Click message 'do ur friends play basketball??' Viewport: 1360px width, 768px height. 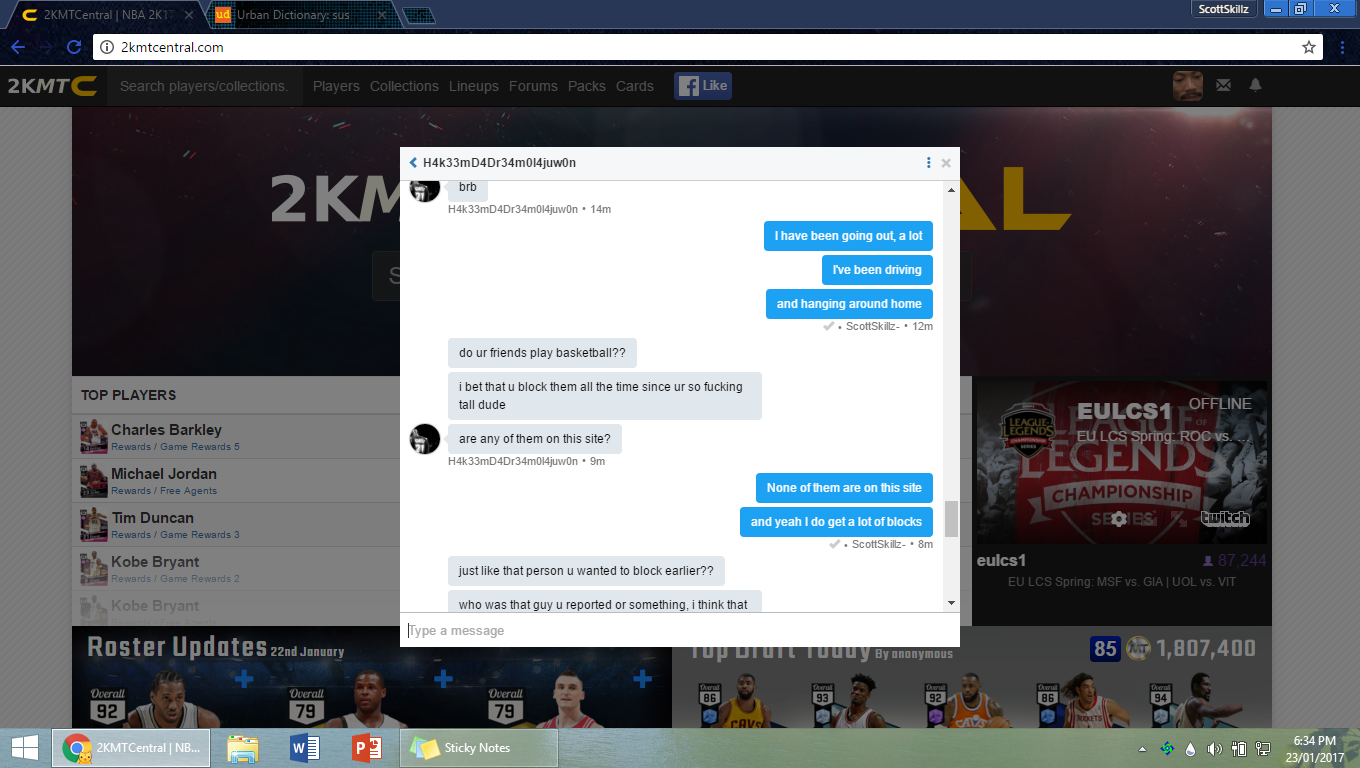[542, 353]
